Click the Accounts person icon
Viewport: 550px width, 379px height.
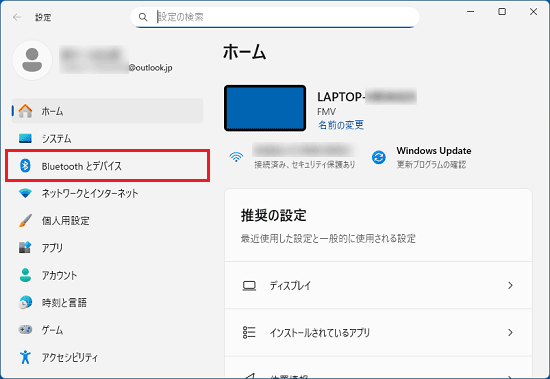(x=25, y=275)
